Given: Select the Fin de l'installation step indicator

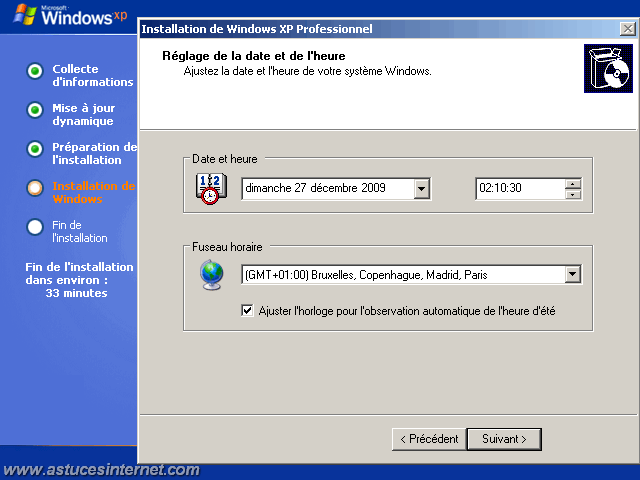Looking at the screenshot, I should (x=35, y=227).
